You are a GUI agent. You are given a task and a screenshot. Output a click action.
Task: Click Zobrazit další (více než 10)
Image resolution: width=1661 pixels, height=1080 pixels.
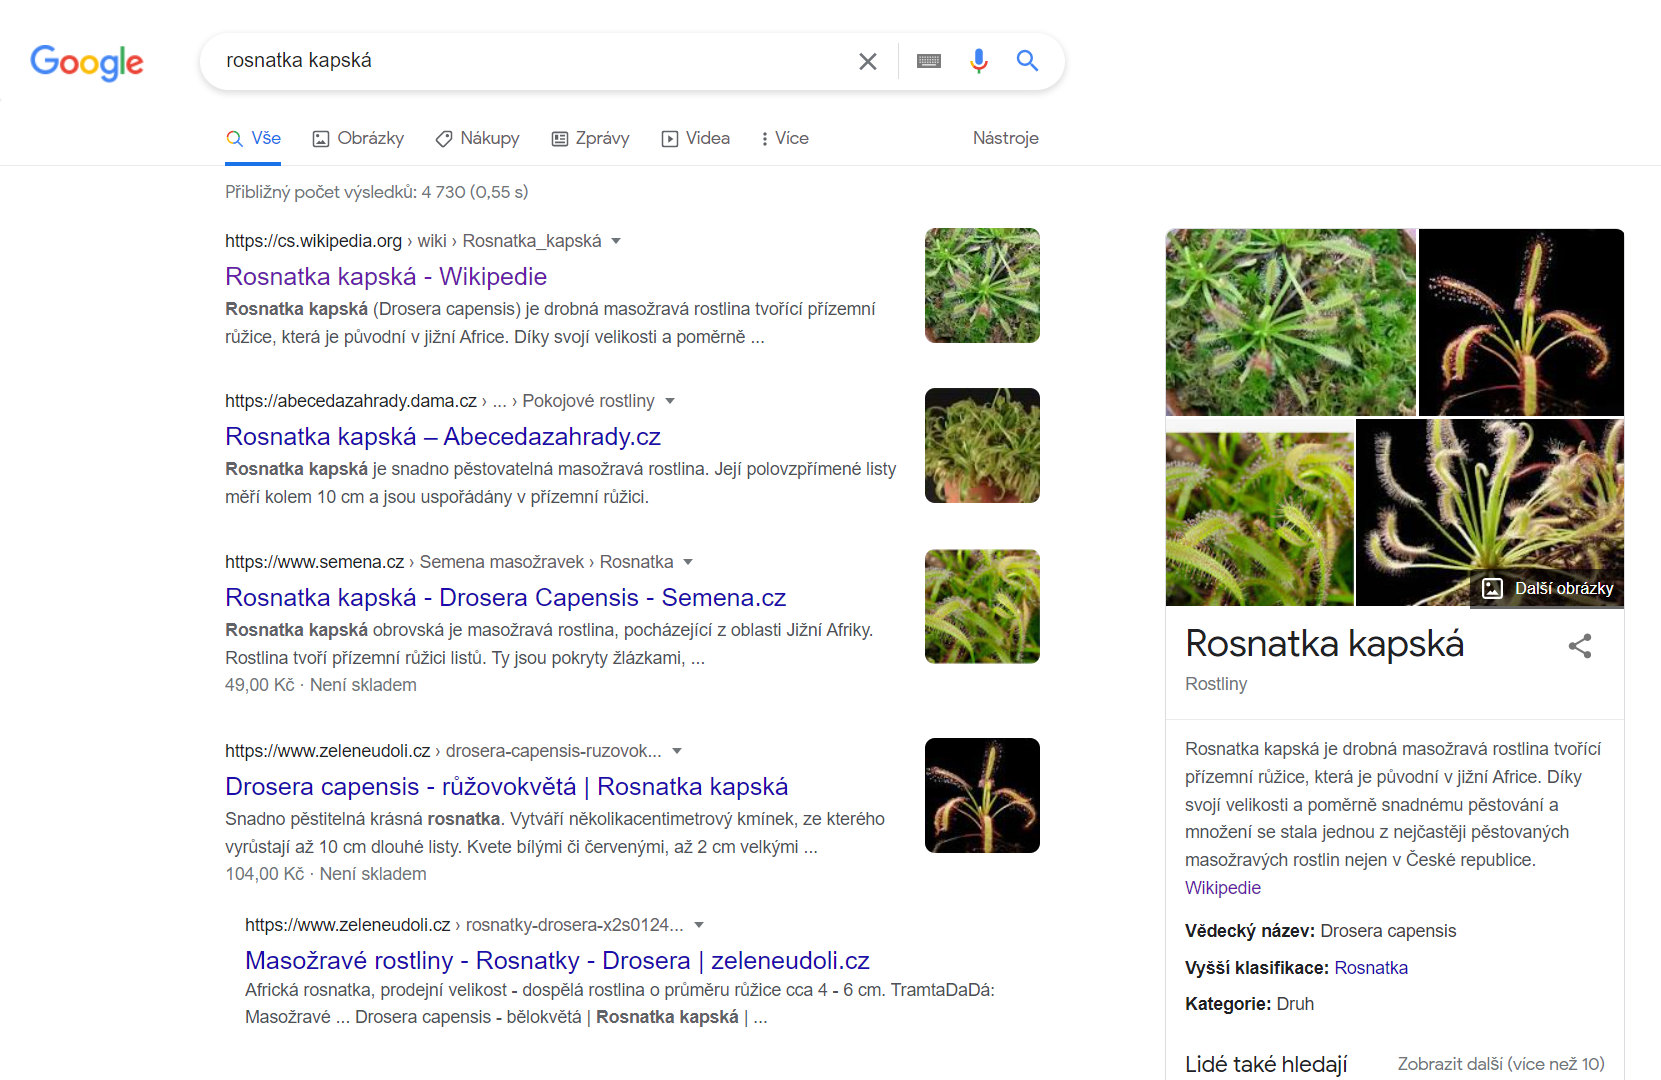(1501, 1064)
